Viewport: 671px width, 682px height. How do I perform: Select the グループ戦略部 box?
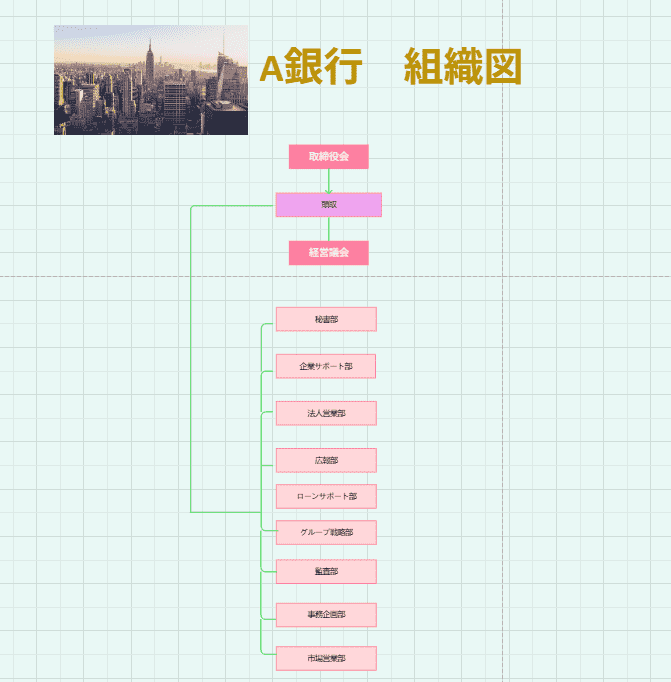(x=326, y=532)
